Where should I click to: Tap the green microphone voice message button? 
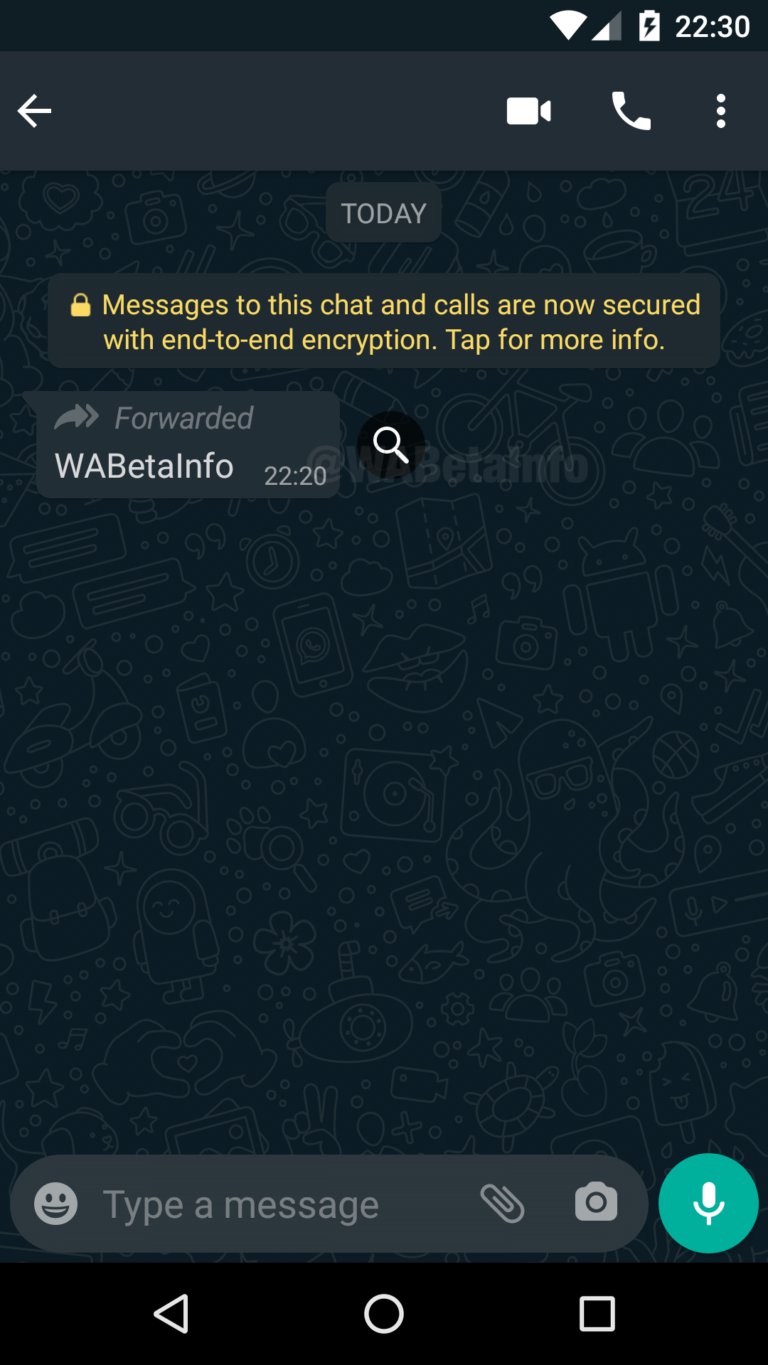click(709, 1203)
